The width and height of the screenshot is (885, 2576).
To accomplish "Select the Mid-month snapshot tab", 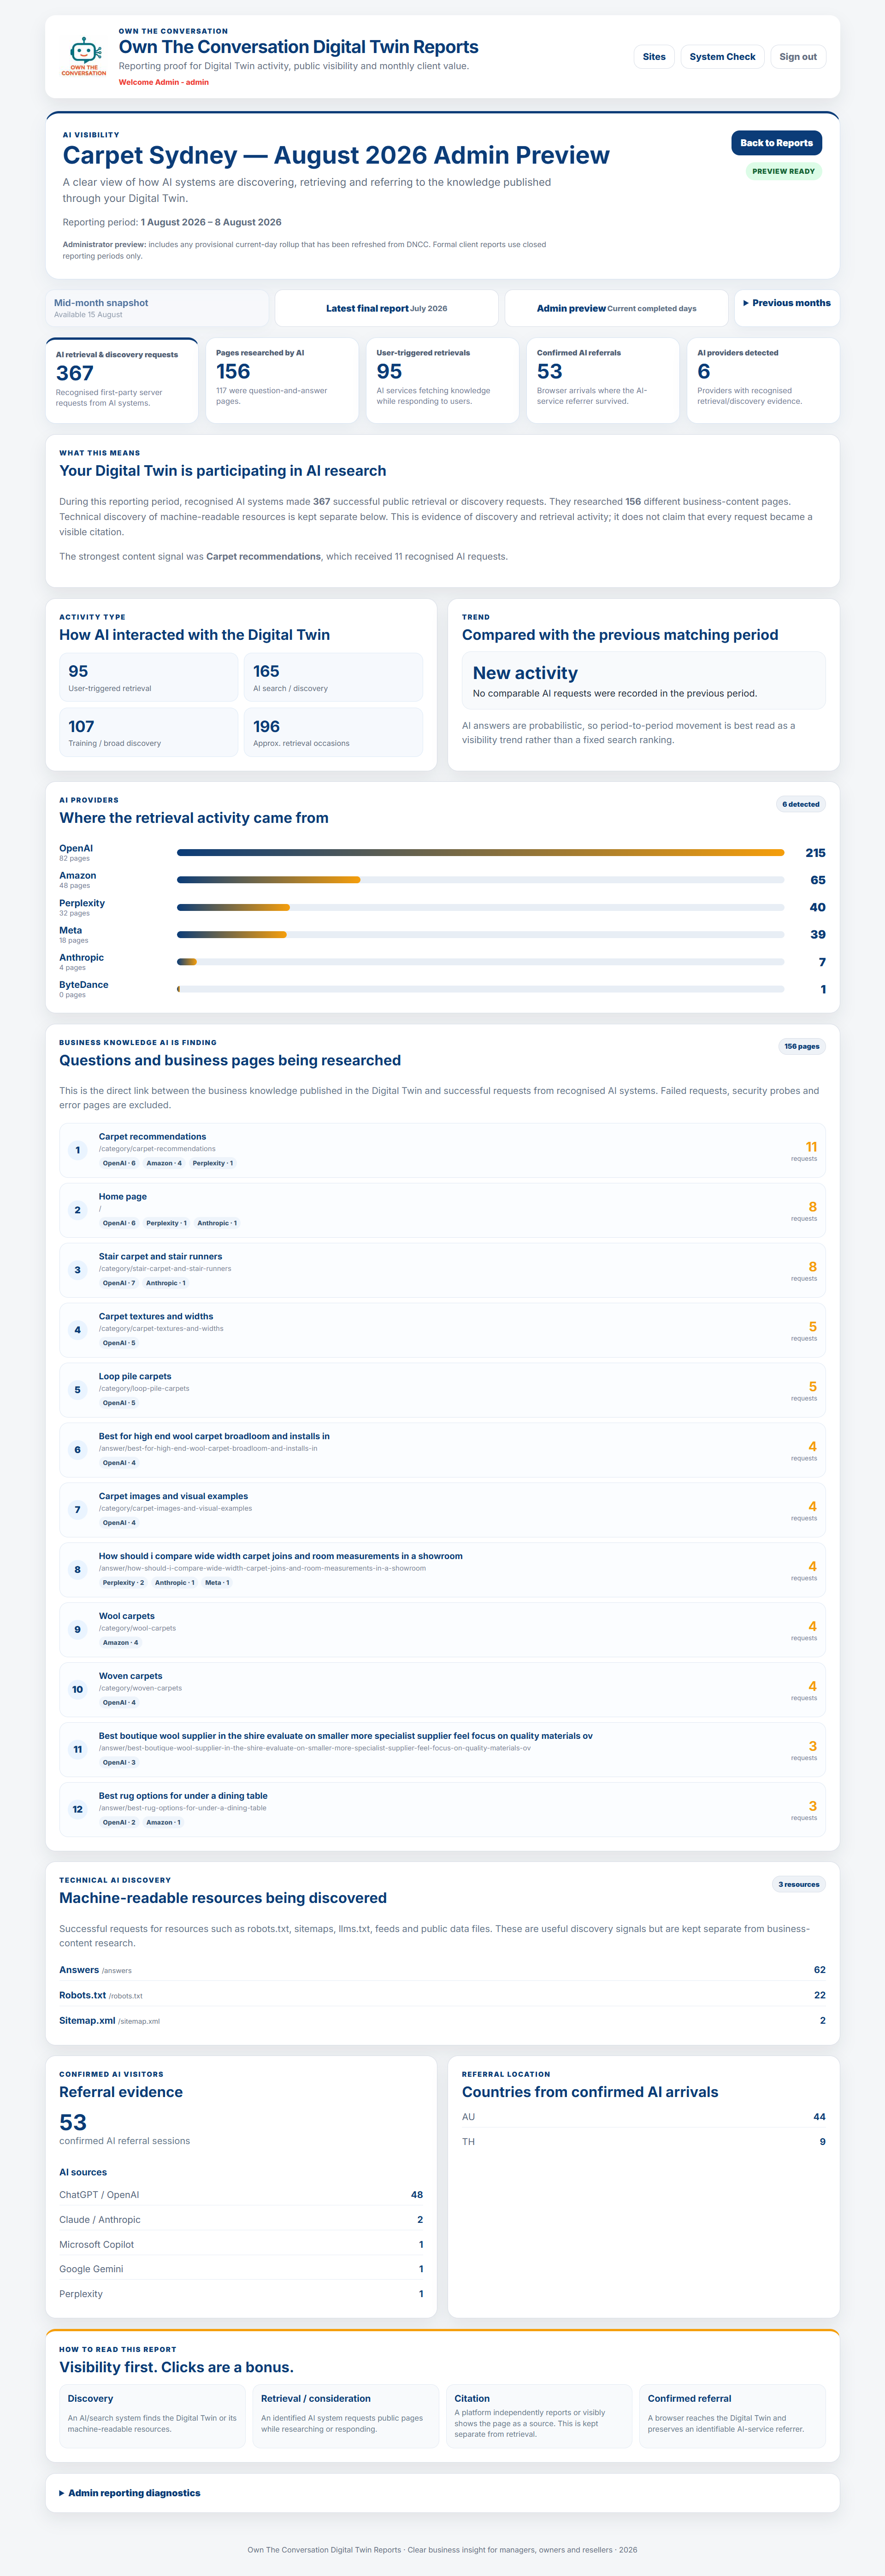I will click(157, 308).
